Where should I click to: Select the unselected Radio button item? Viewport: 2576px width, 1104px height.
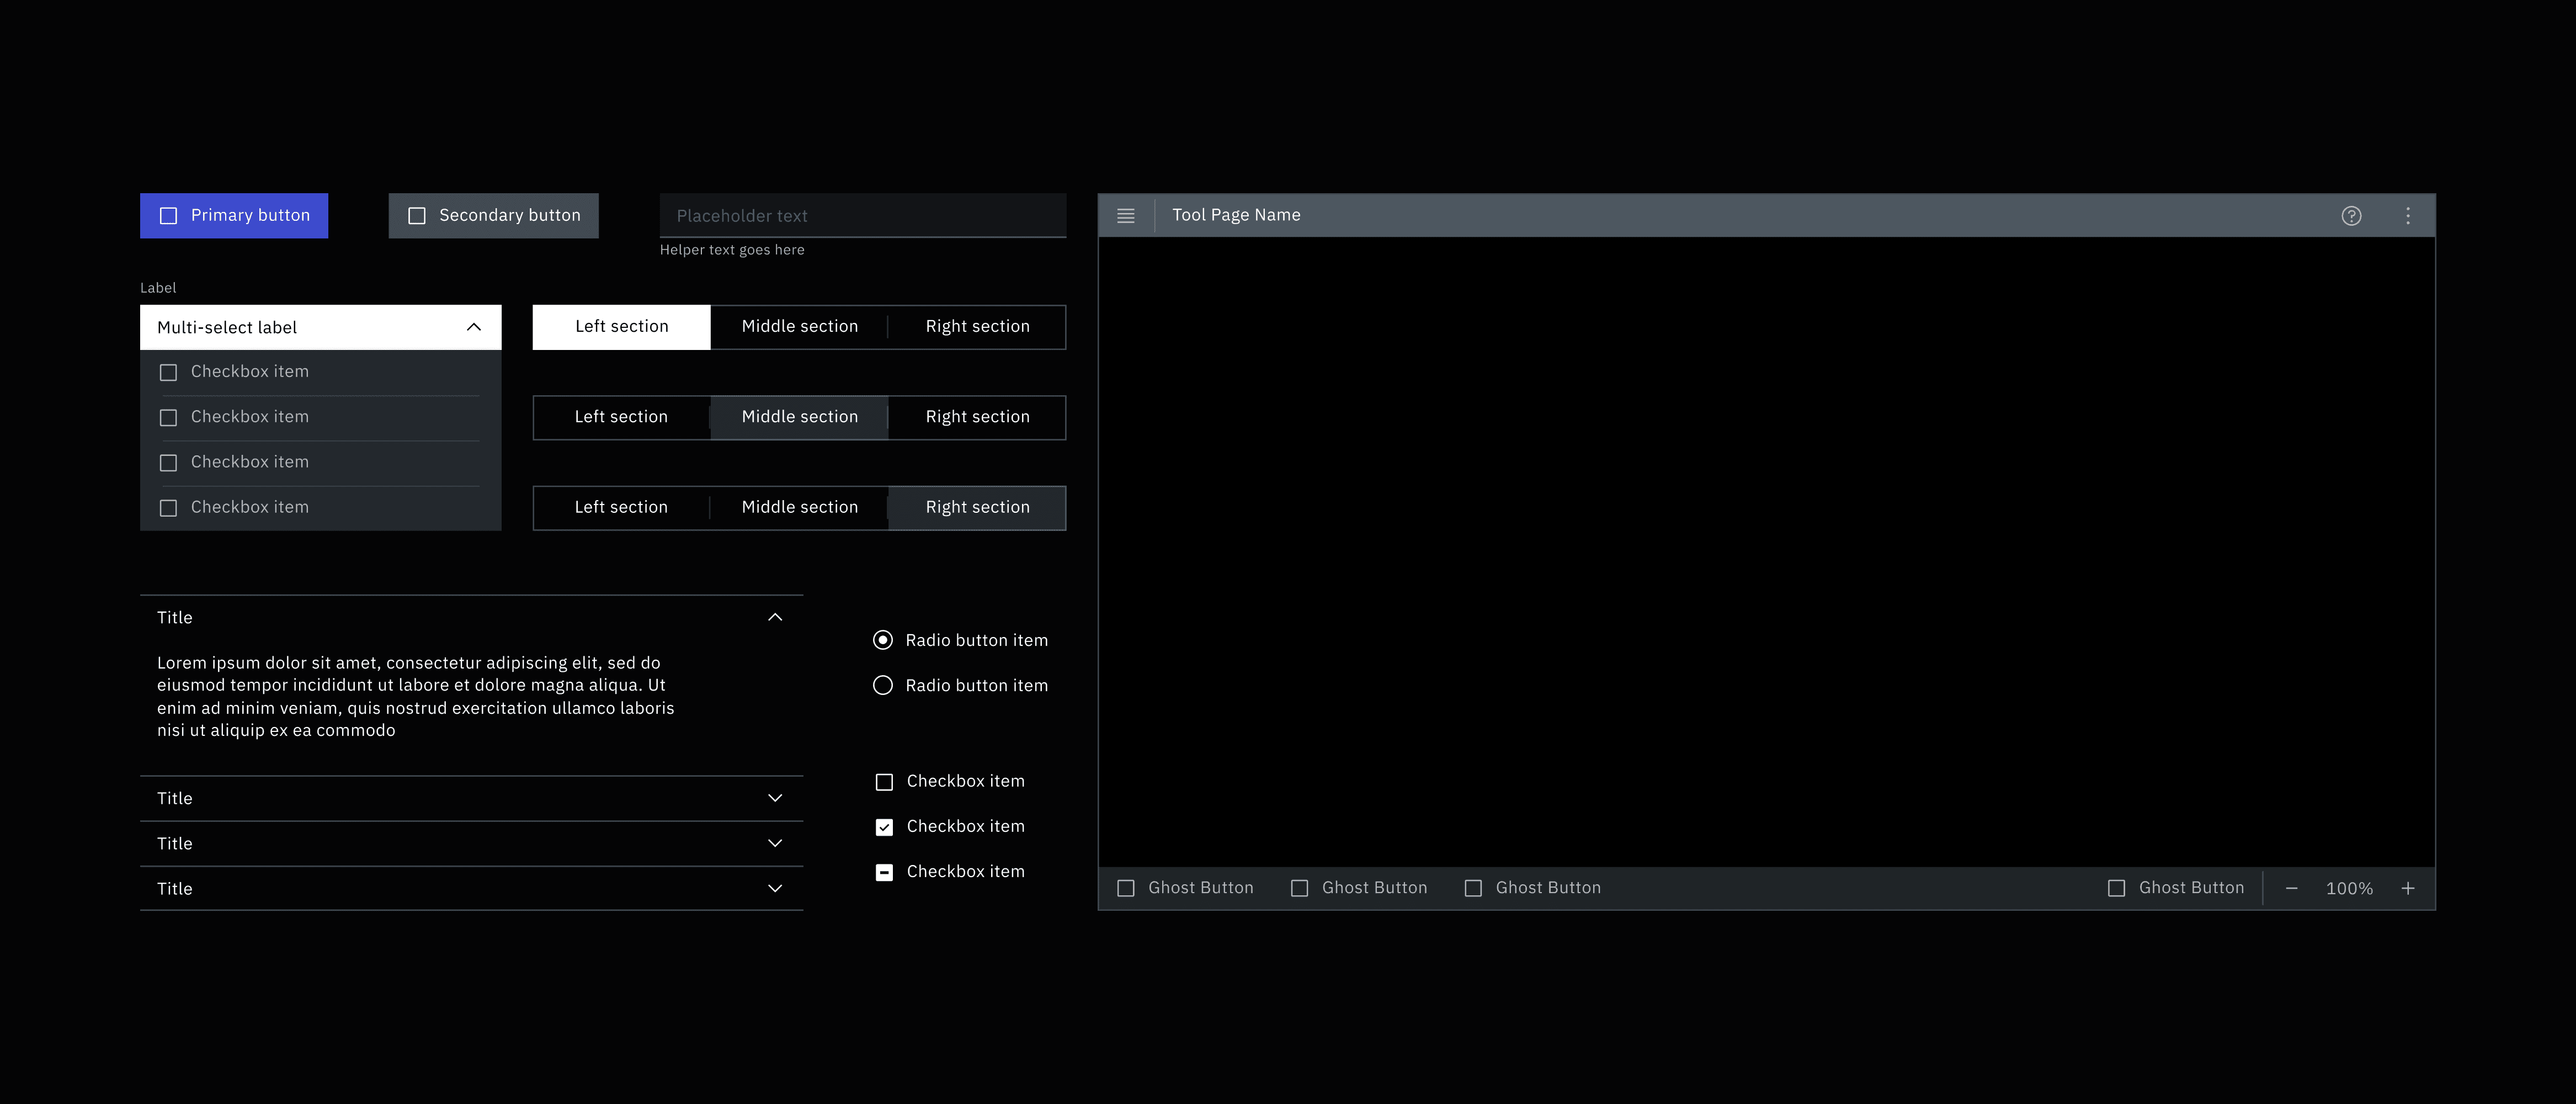(x=883, y=685)
